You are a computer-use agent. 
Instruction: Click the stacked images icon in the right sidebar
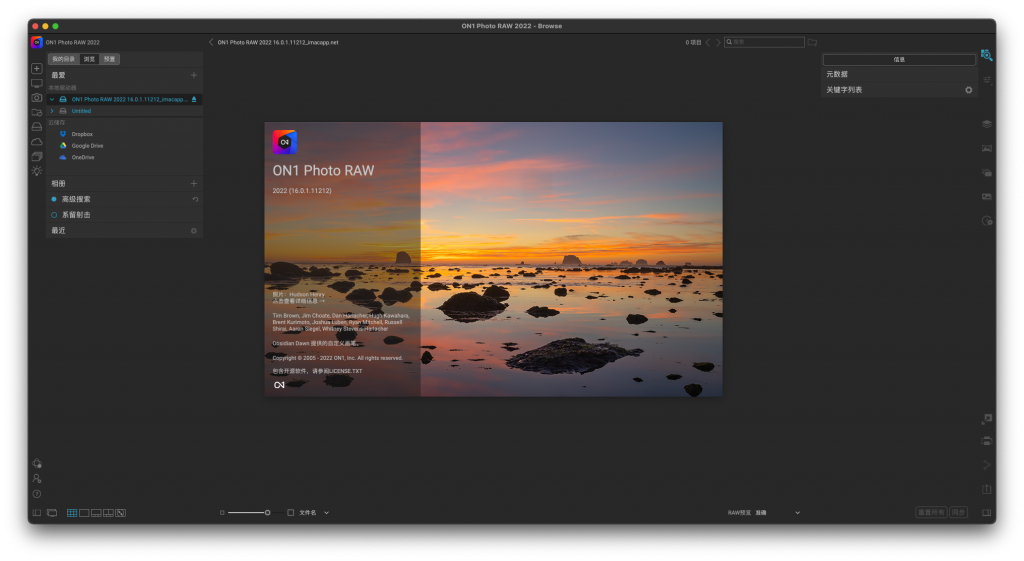pyautogui.click(x=987, y=172)
